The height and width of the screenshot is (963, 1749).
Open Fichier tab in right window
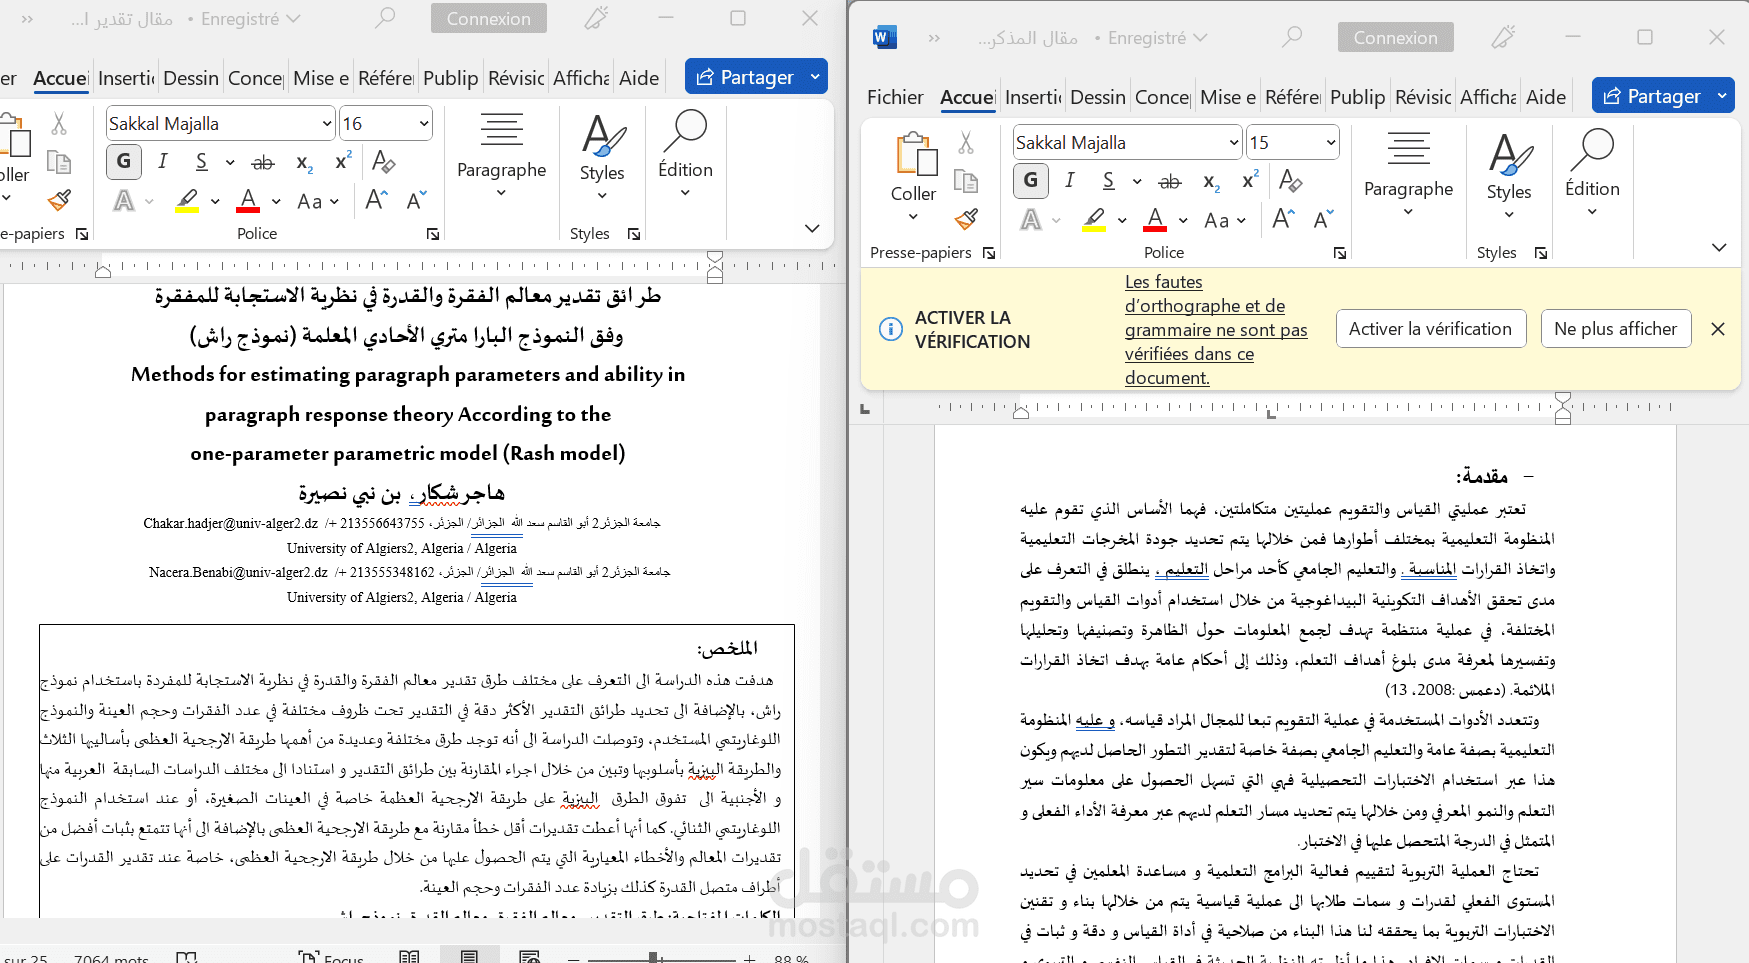(x=895, y=97)
